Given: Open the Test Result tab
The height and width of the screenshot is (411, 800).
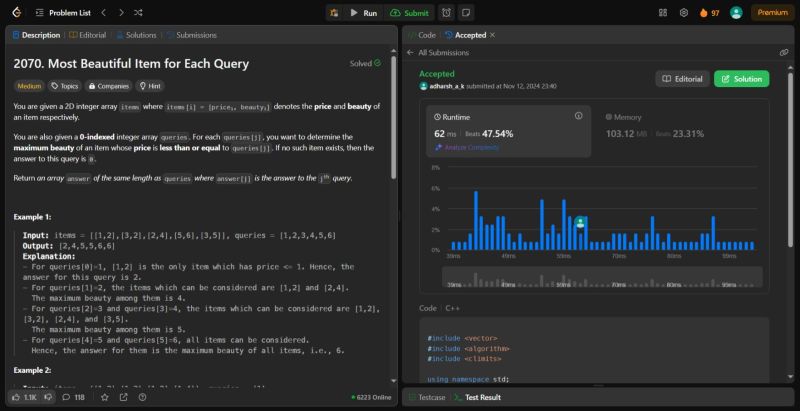Looking at the screenshot, I should tap(479, 397).
